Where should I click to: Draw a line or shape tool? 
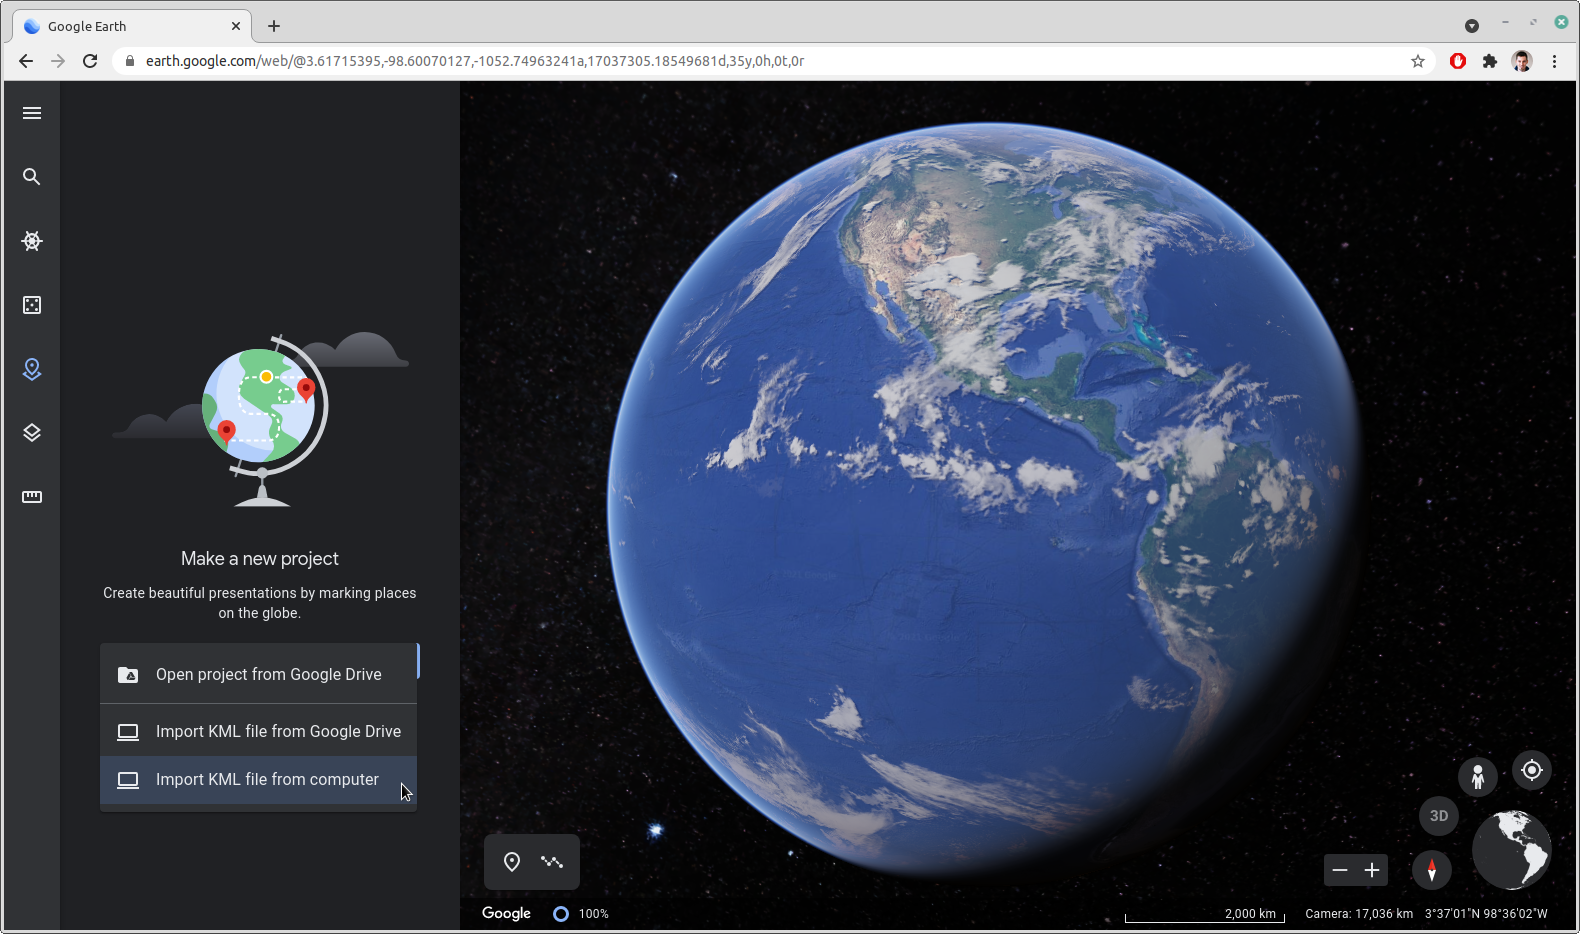point(552,862)
